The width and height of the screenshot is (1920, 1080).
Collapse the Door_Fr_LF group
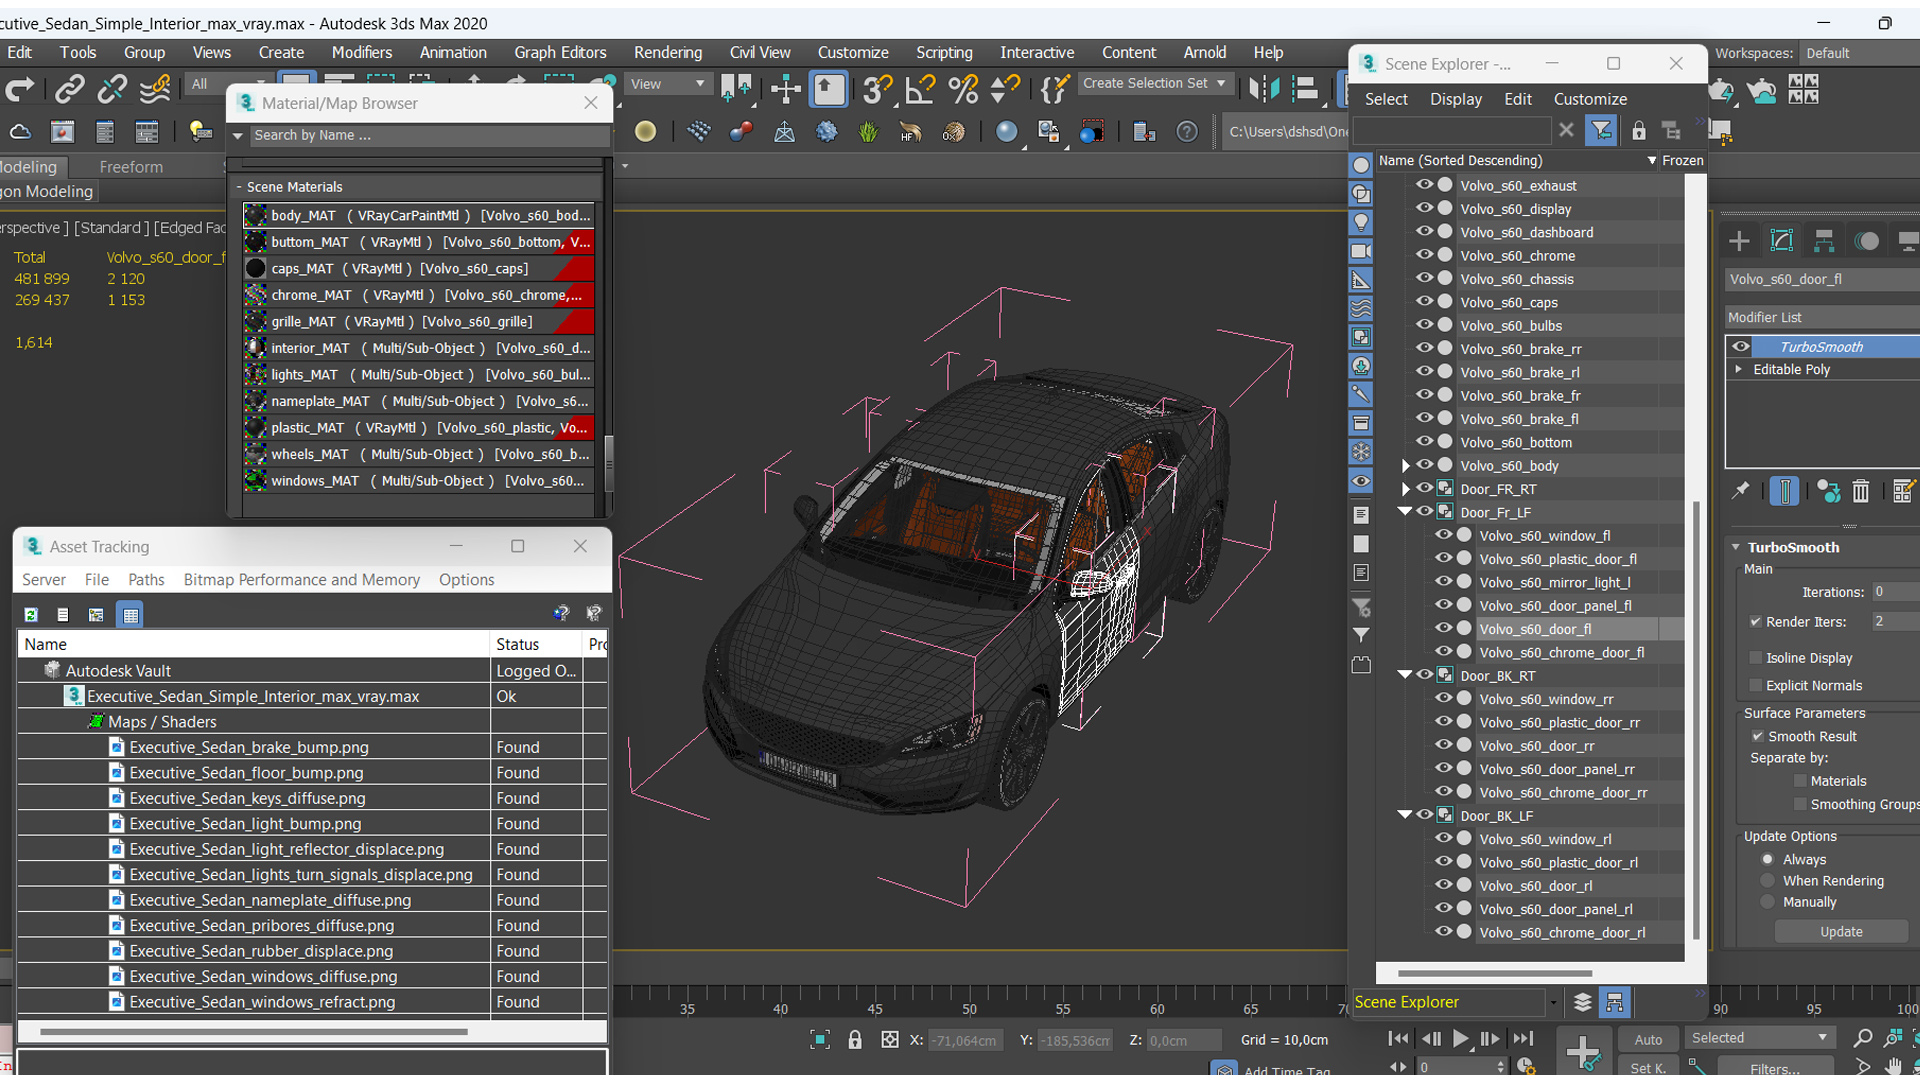coord(1405,511)
